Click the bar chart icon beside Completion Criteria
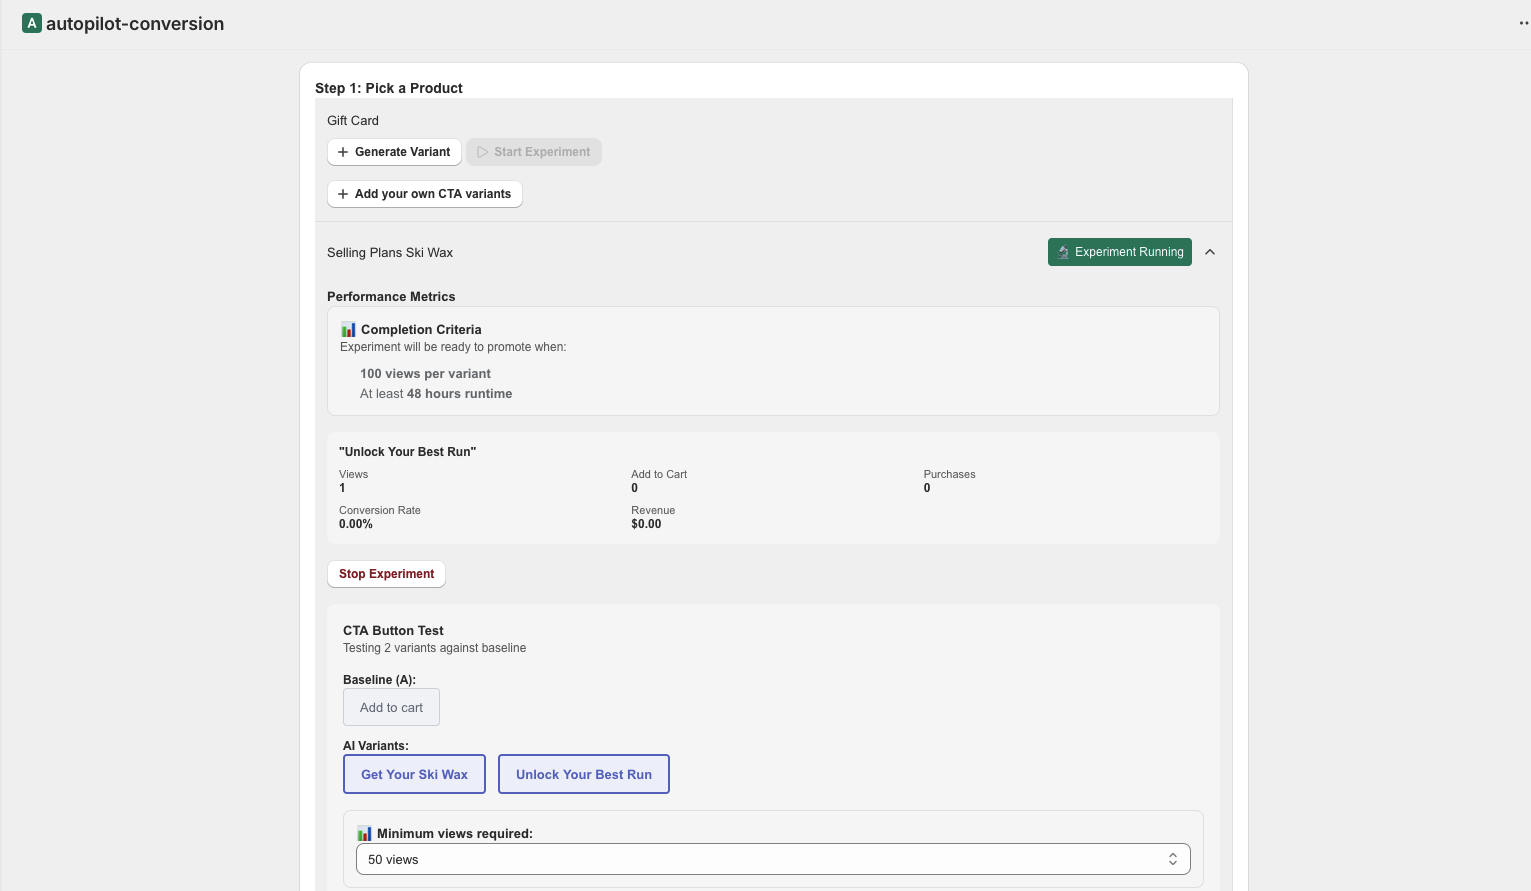Screen dimensions: 1531x891 [349, 329]
